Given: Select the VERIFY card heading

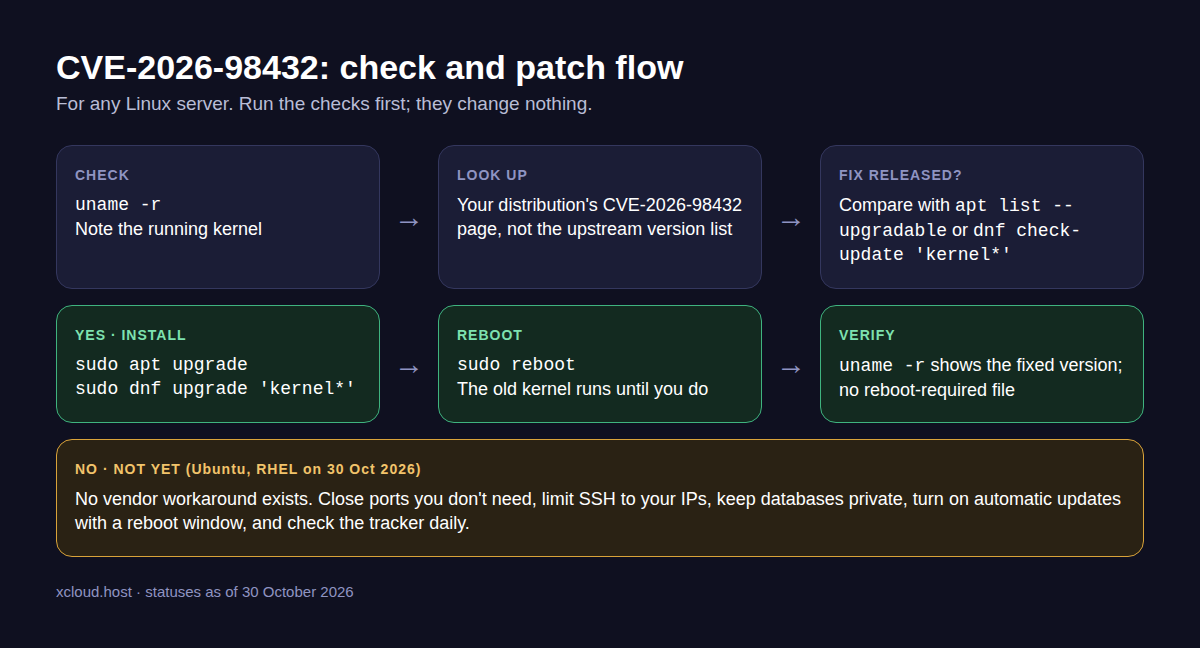Looking at the screenshot, I should [867, 335].
